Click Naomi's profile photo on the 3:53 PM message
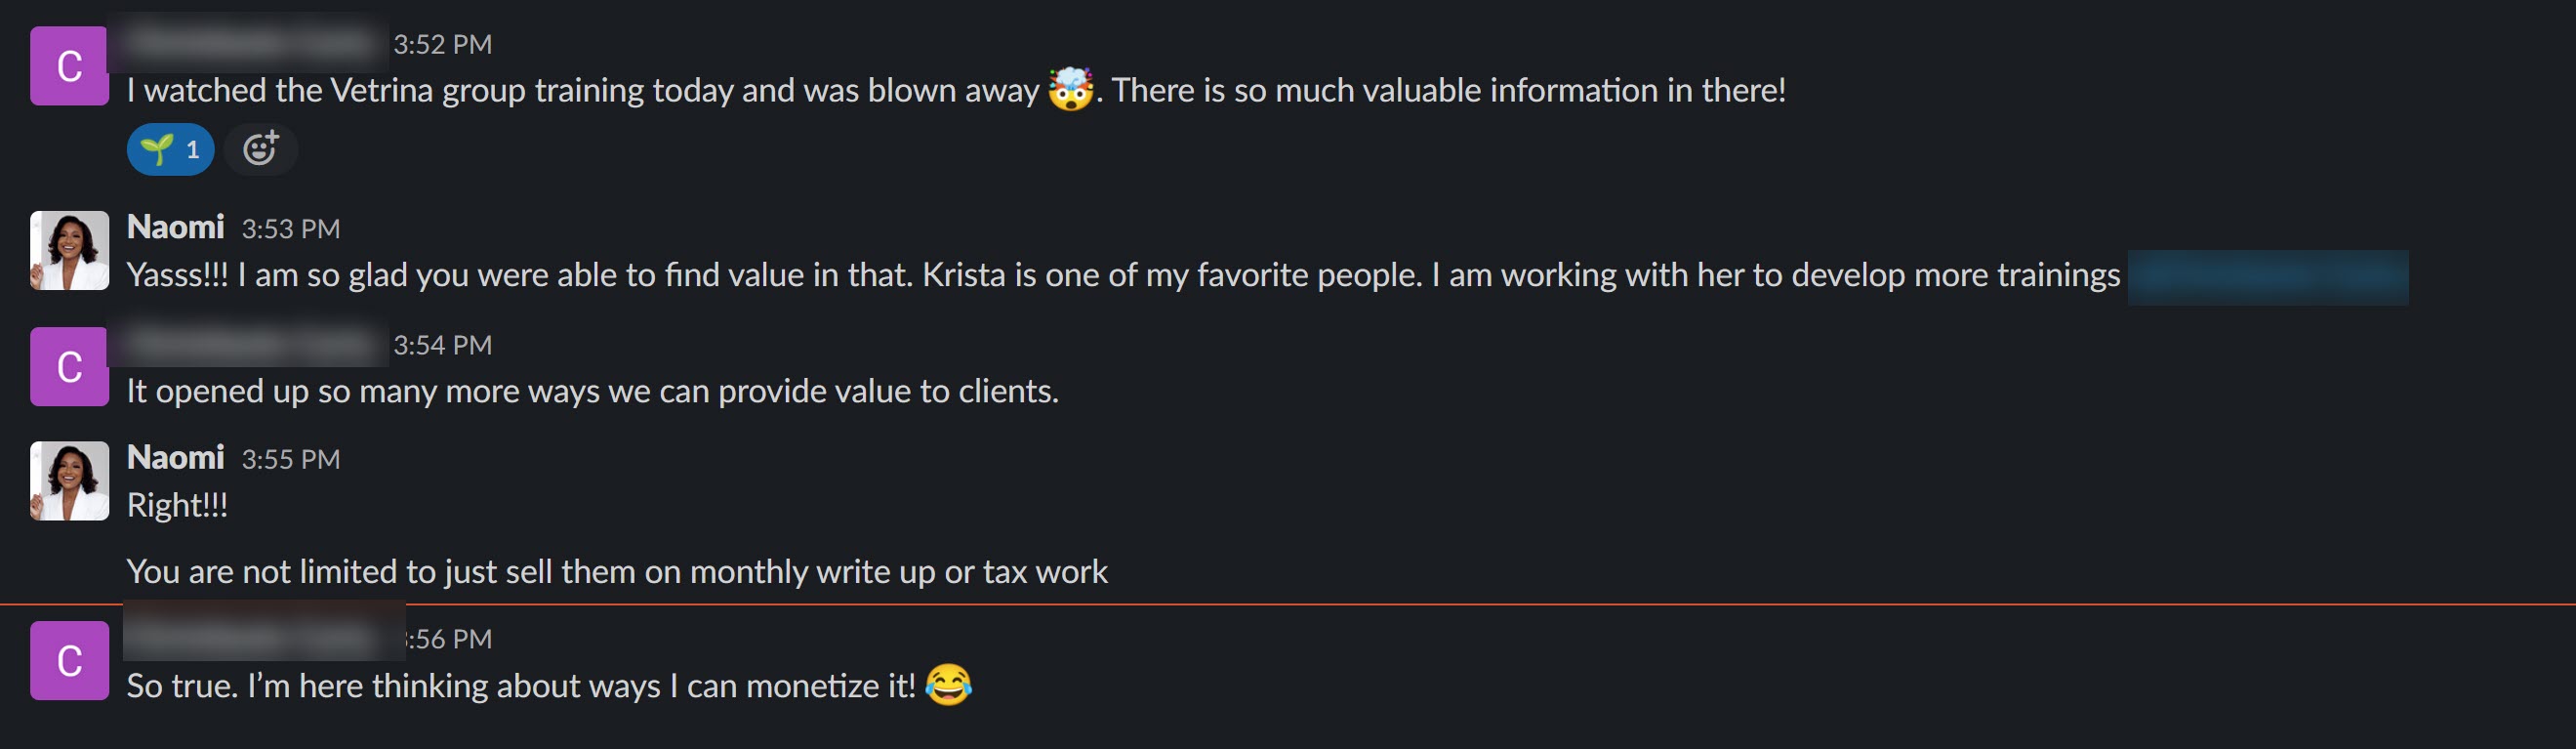Screen dimensions: 2576x749 (69, 250)
